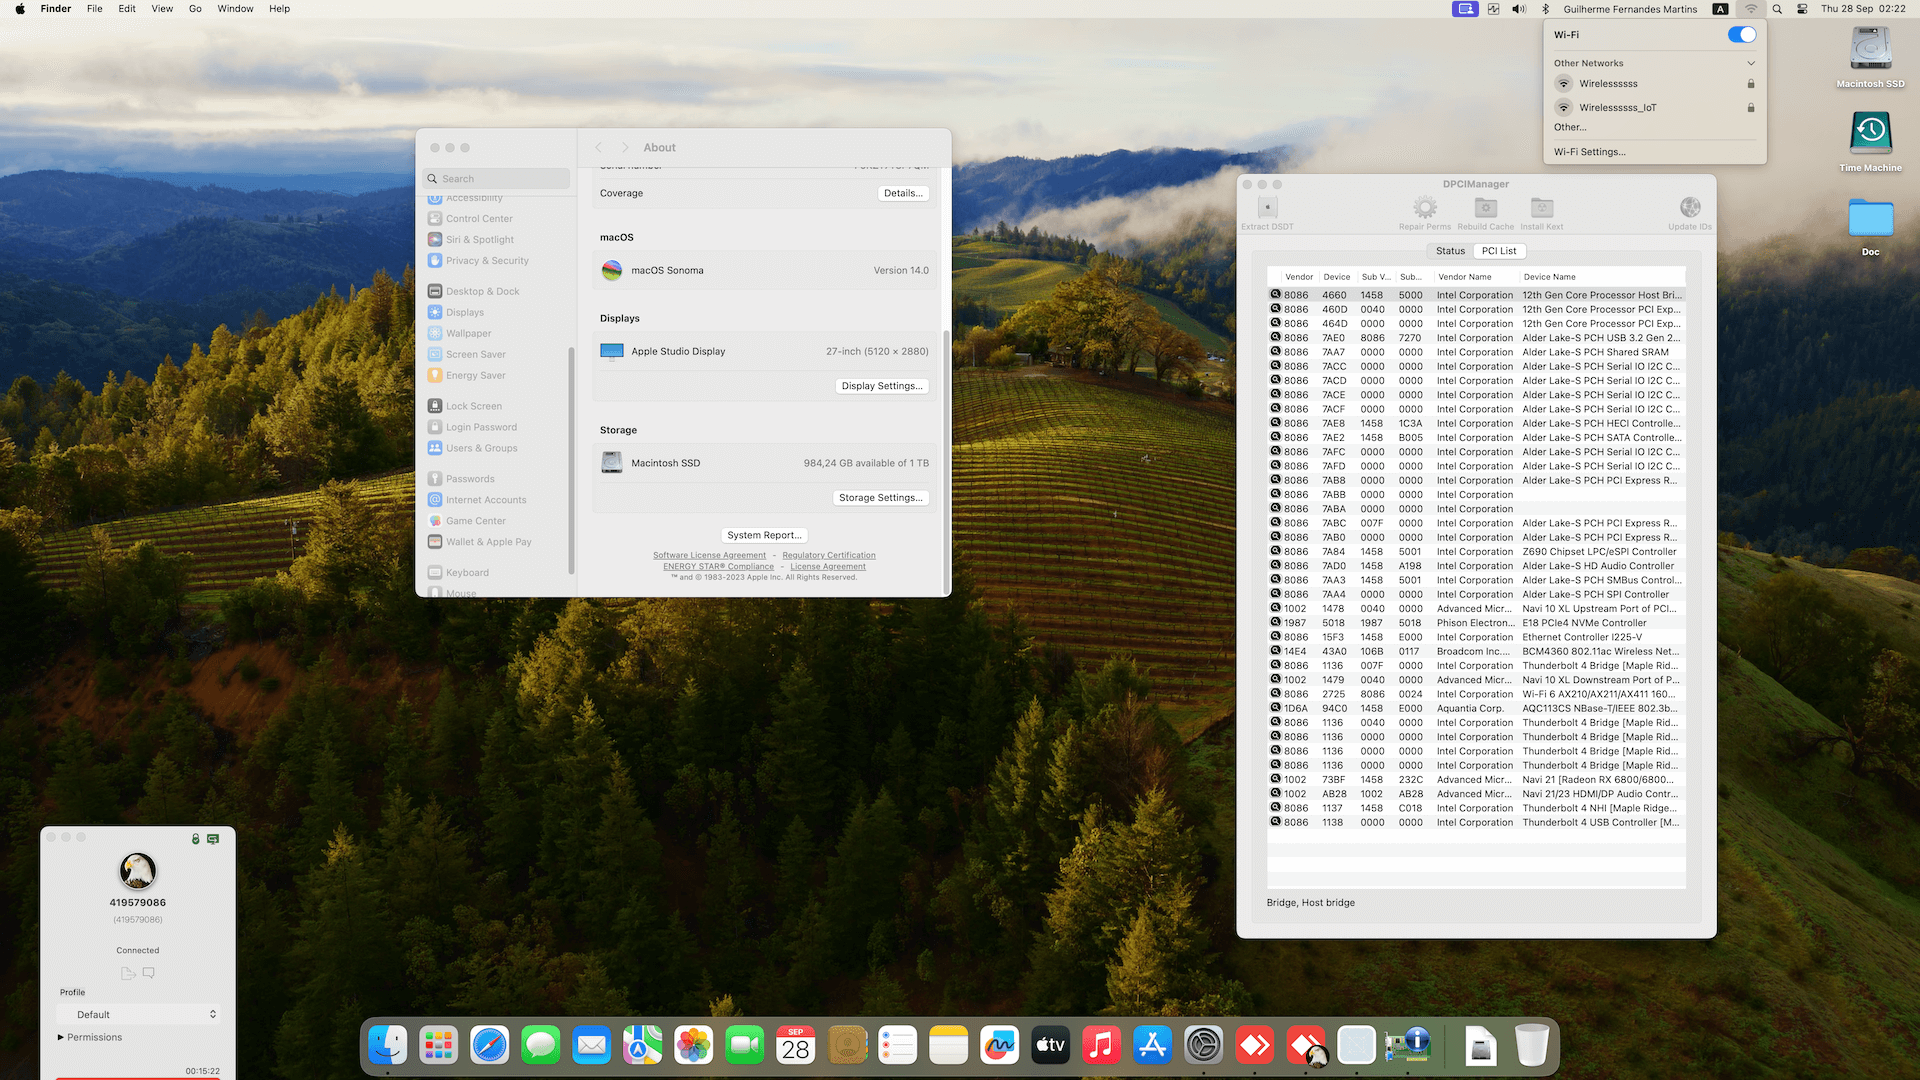Screen dimensions: 1920x1080
Task: Select the PCI List segment
Action: coord(1498,251)
